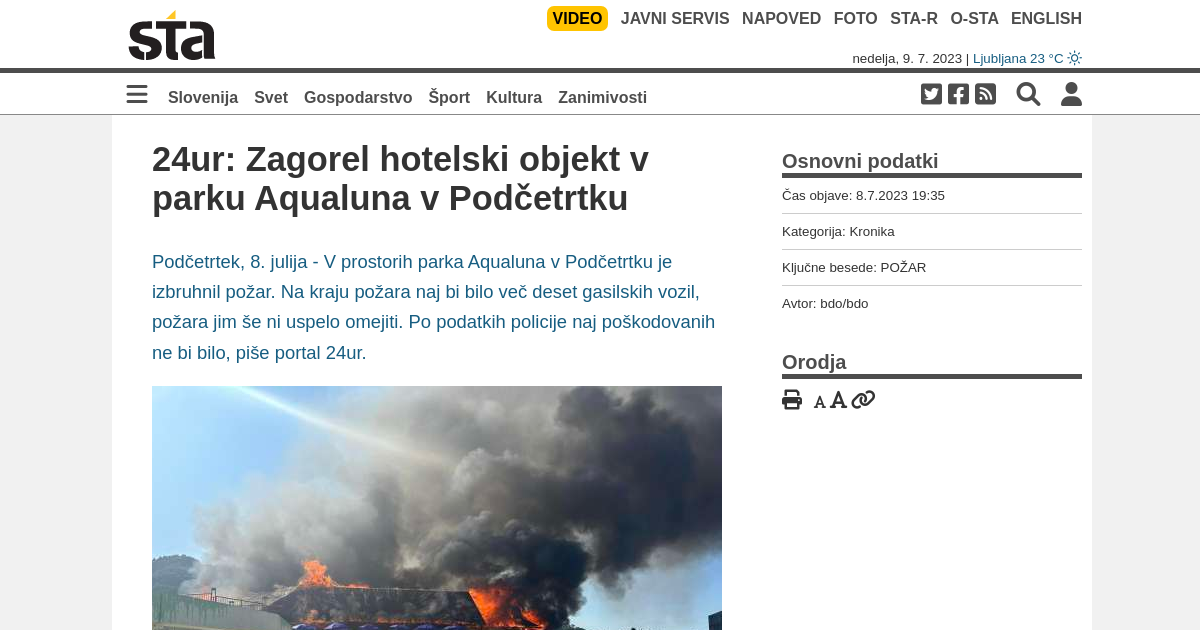Open Ljubljana 23 °C weather link
The height and width of the screenshot is (630, 1200).
coord(1027,58)
